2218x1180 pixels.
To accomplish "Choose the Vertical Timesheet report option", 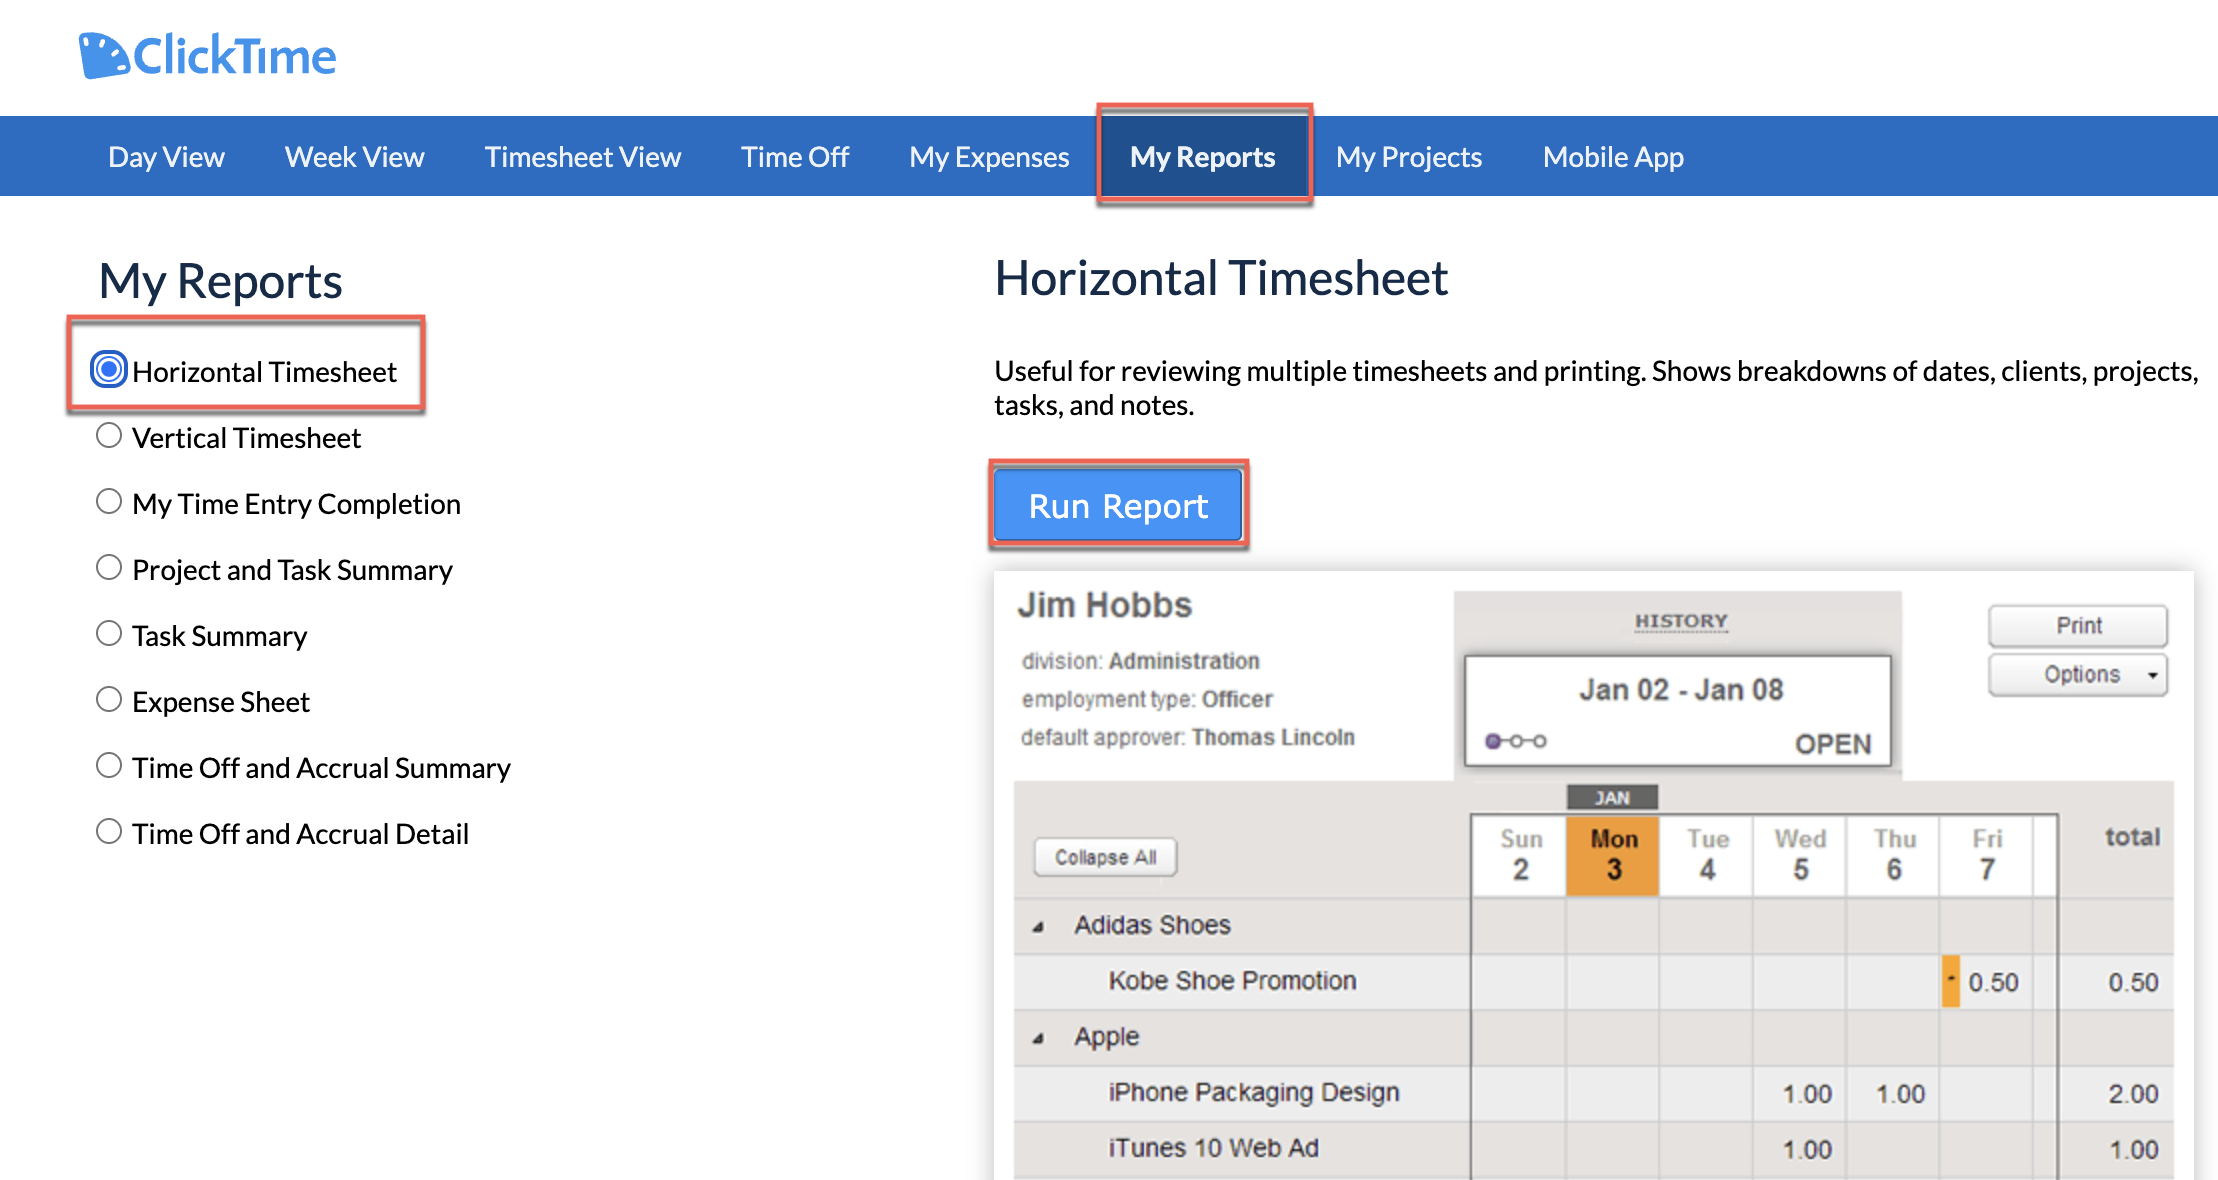I will click(x=109, y=436).
